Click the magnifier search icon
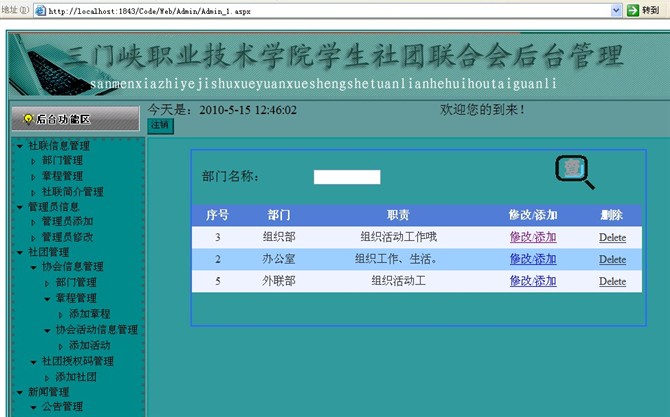This screenshot has height=417, width=670. (x=574, y=172)
